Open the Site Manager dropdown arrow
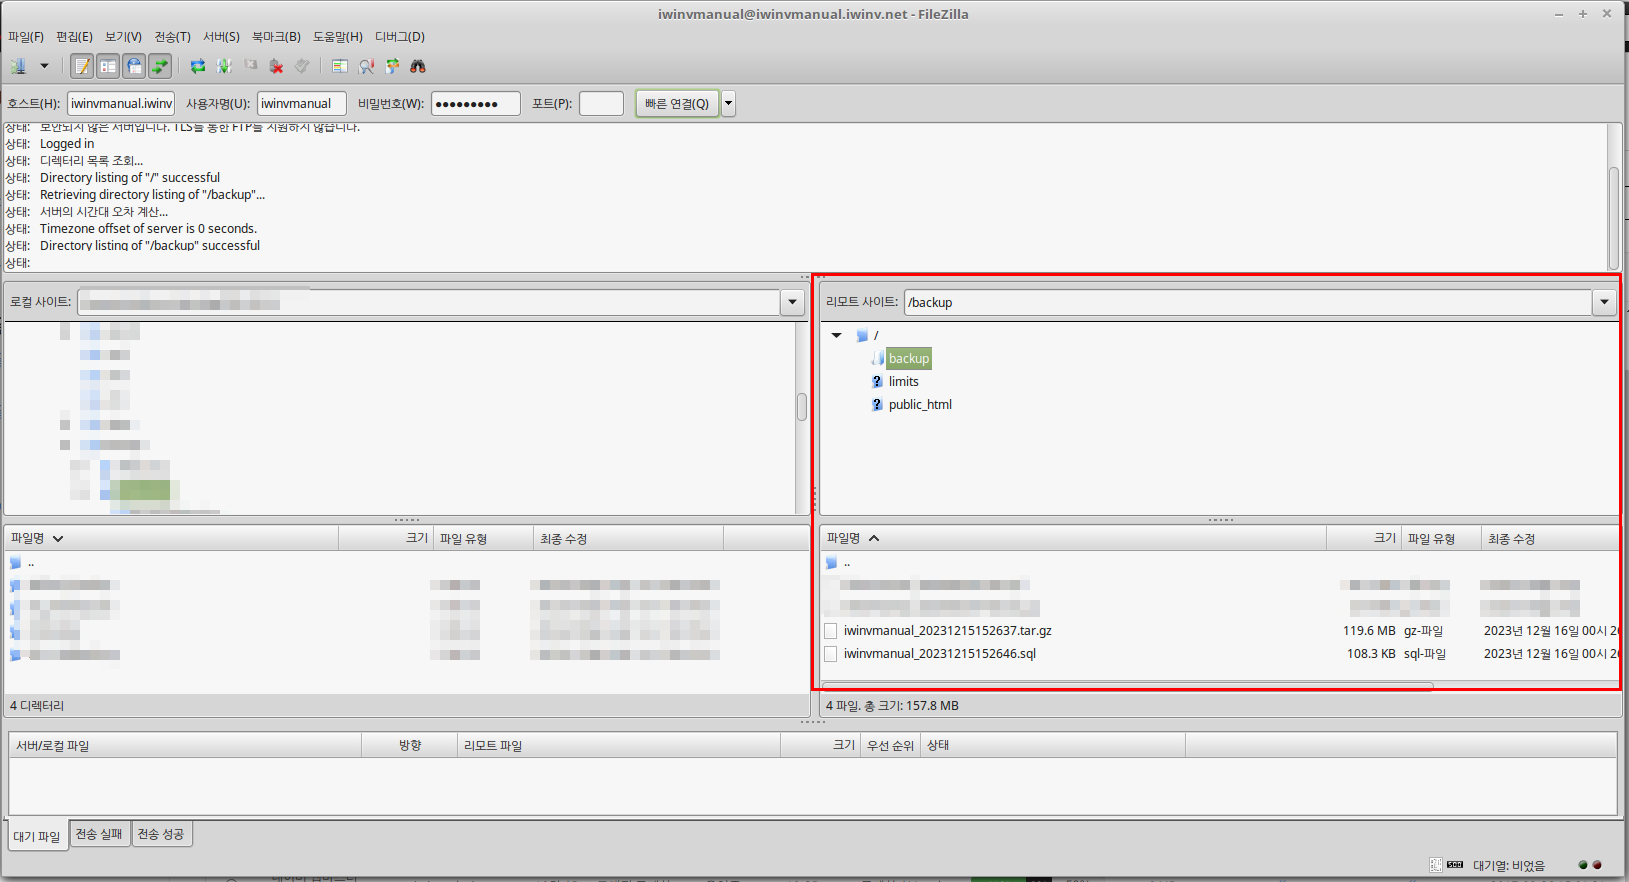The width and height of the screenshot is (1629, 882). click(44, 66)
